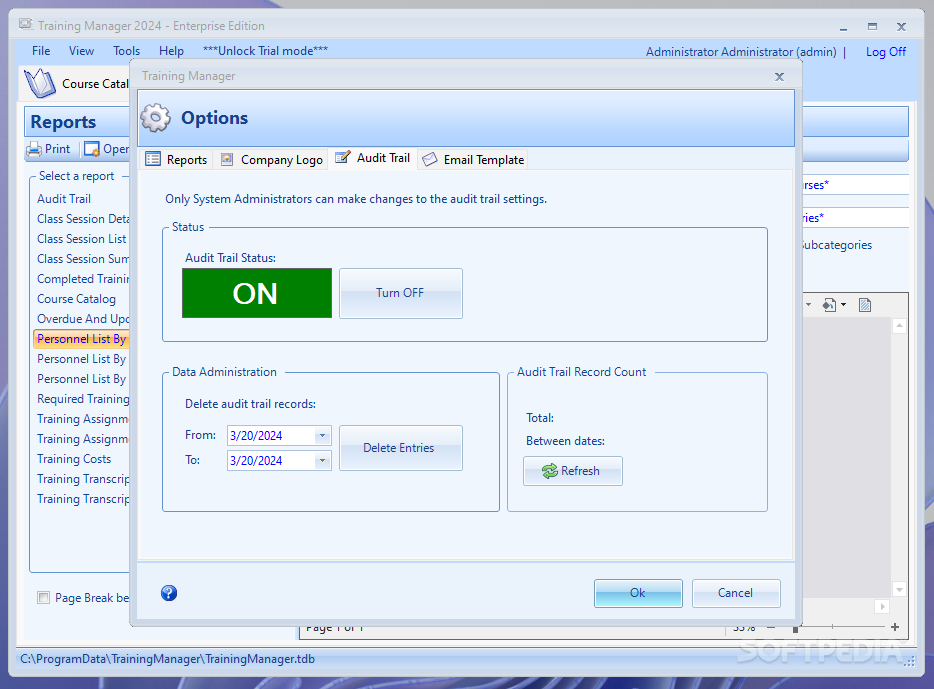Click the Subcategories label in background window
Screen dimensions: 934x689
coord(837,245)
